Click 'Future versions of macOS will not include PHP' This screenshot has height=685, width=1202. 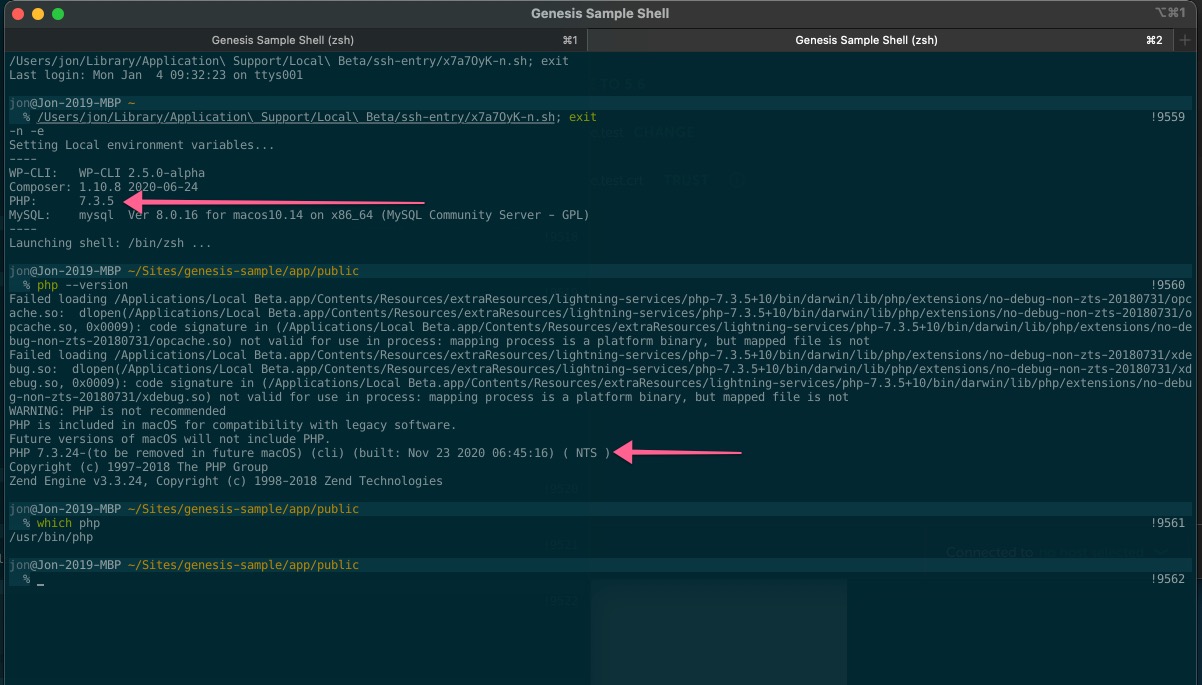pos(169,439)
